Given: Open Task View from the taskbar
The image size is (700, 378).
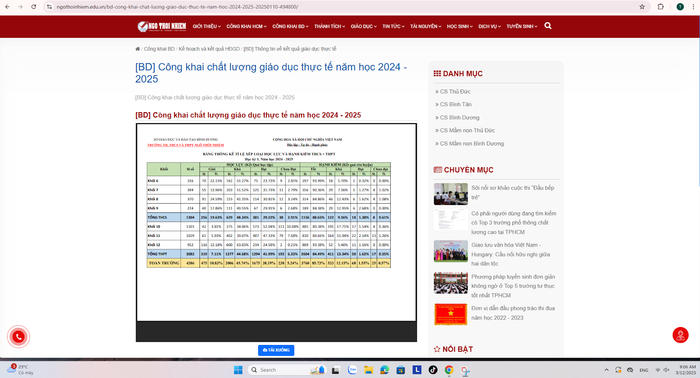Looking at the screenshot, I should point(336,370).
